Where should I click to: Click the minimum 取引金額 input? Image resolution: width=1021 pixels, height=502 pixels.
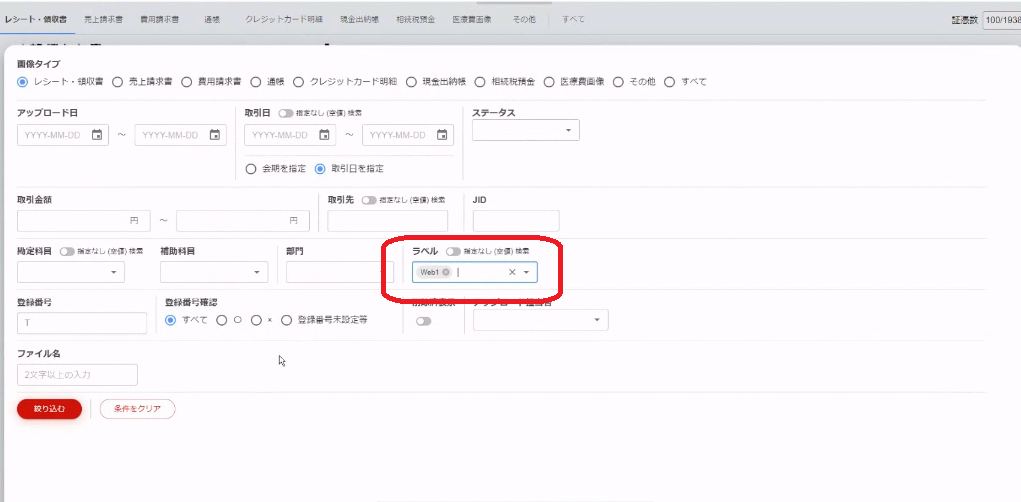pos(84,221)
